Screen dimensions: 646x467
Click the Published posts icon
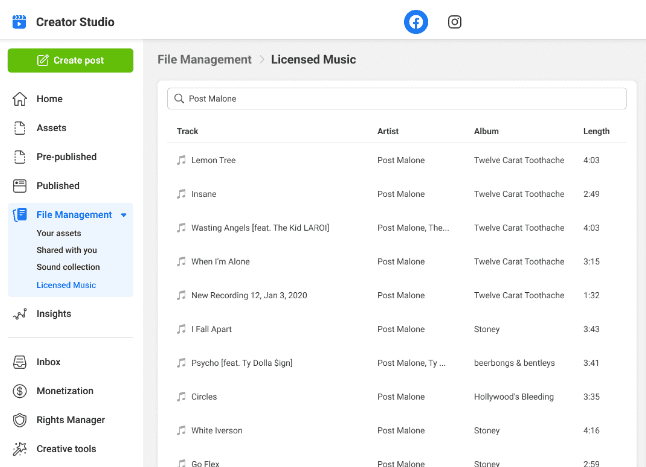click(x=19, y=186)
